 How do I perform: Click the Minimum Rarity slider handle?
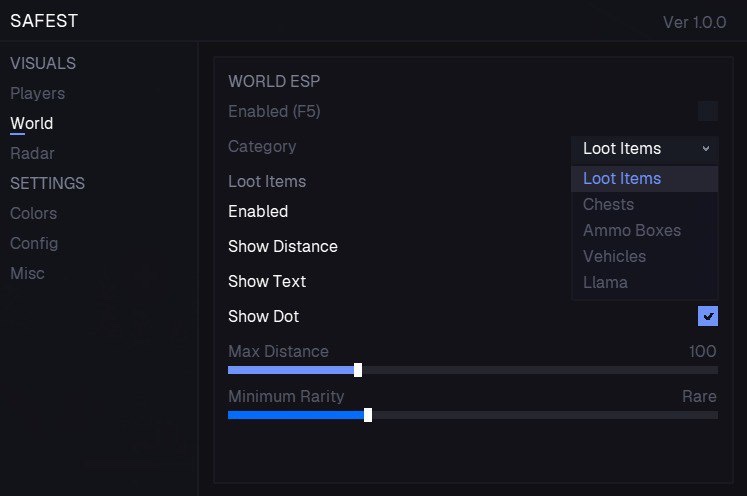(x=368, y=415)
